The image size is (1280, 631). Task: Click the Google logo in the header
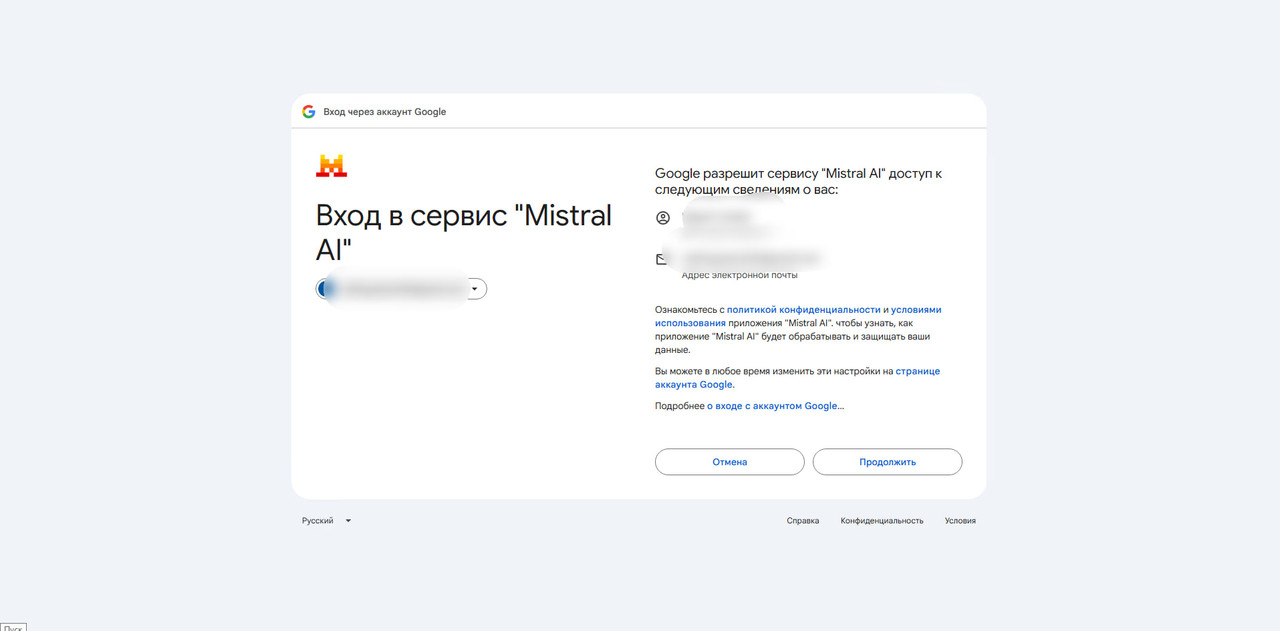tap(309, 112)
